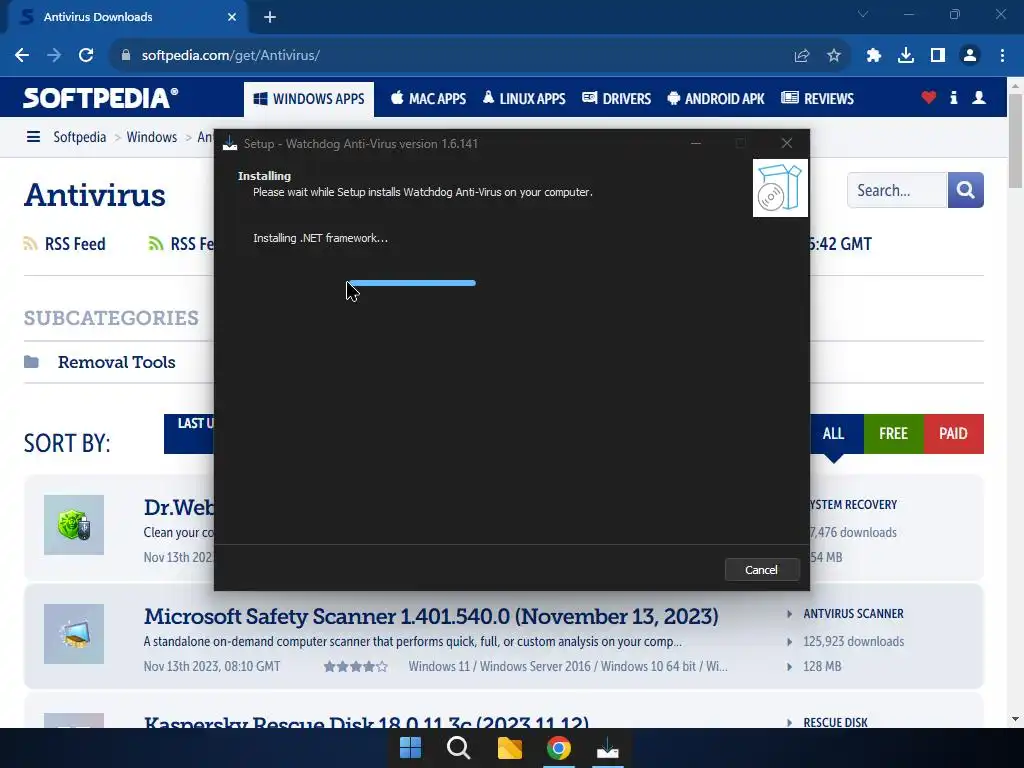1024x768 pixels.
Task: Open the Windows Start button
Action: coord(410,748)
